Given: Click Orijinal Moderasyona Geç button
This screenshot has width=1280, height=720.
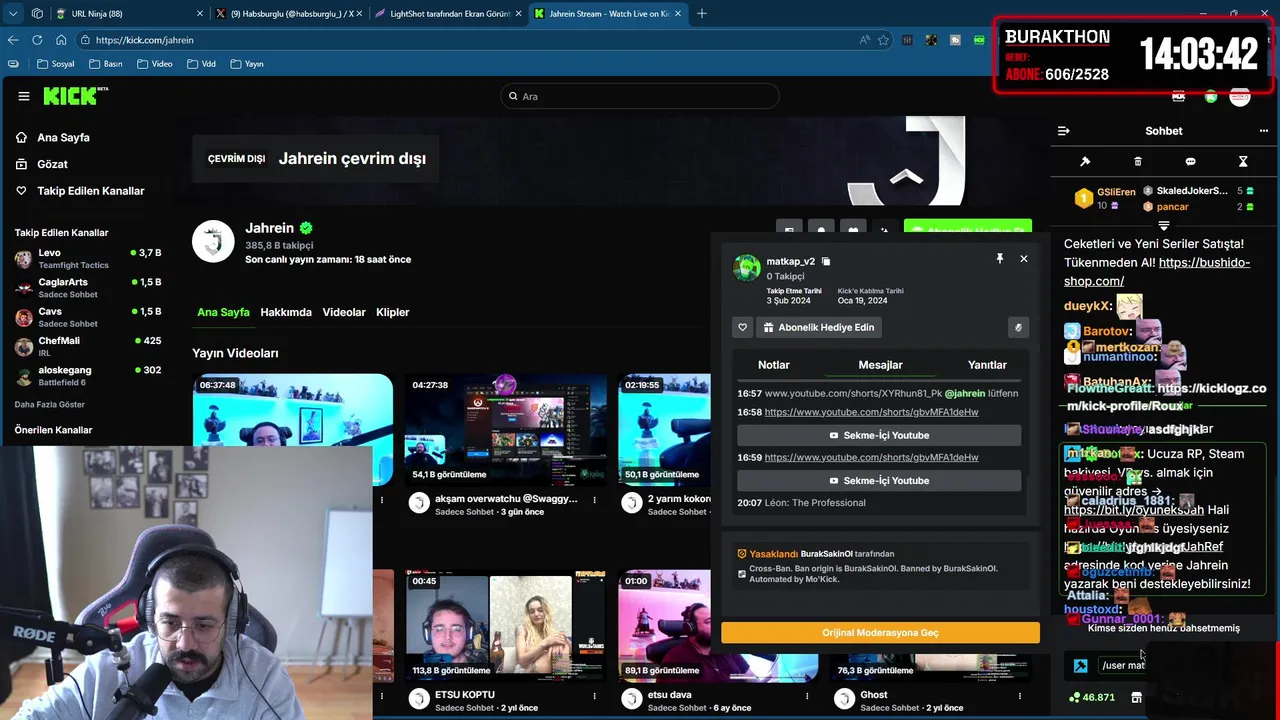Looking at the screenshot, I should coord(880,633).
